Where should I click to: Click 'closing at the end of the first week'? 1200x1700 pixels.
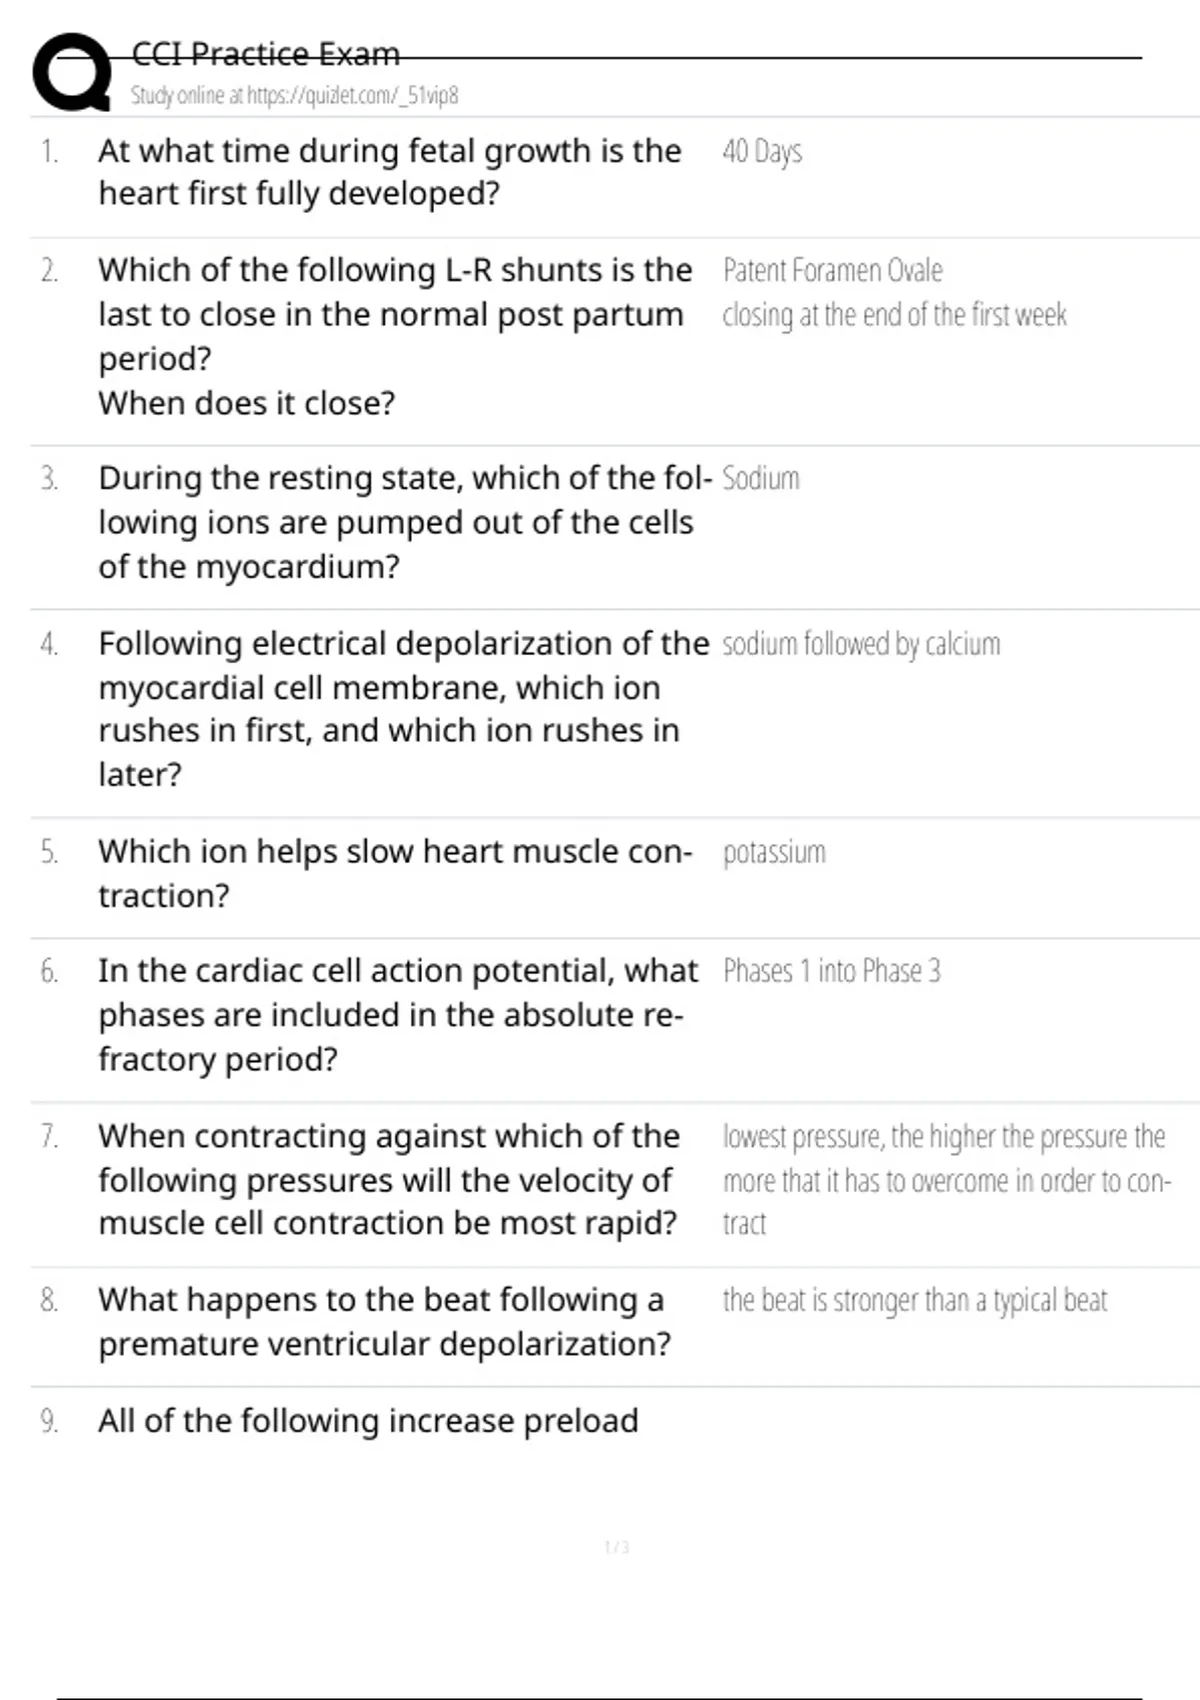click(894, 315)
